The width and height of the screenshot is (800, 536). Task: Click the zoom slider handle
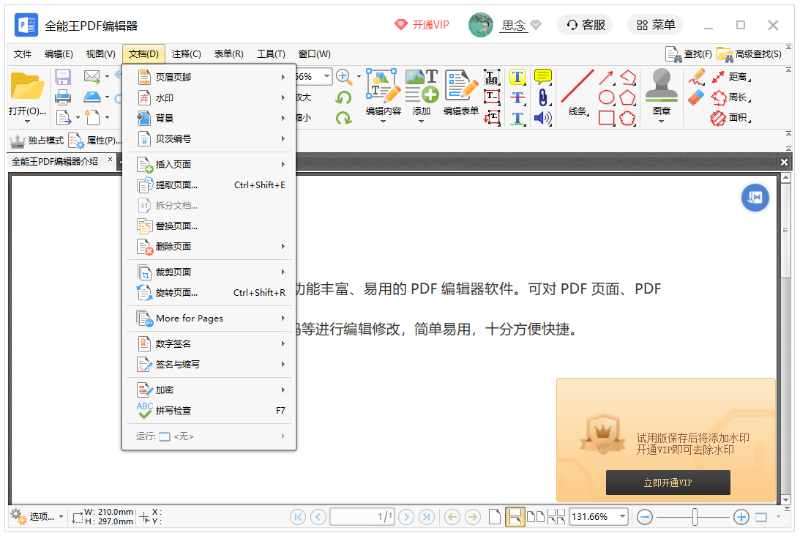click(694, 517)
